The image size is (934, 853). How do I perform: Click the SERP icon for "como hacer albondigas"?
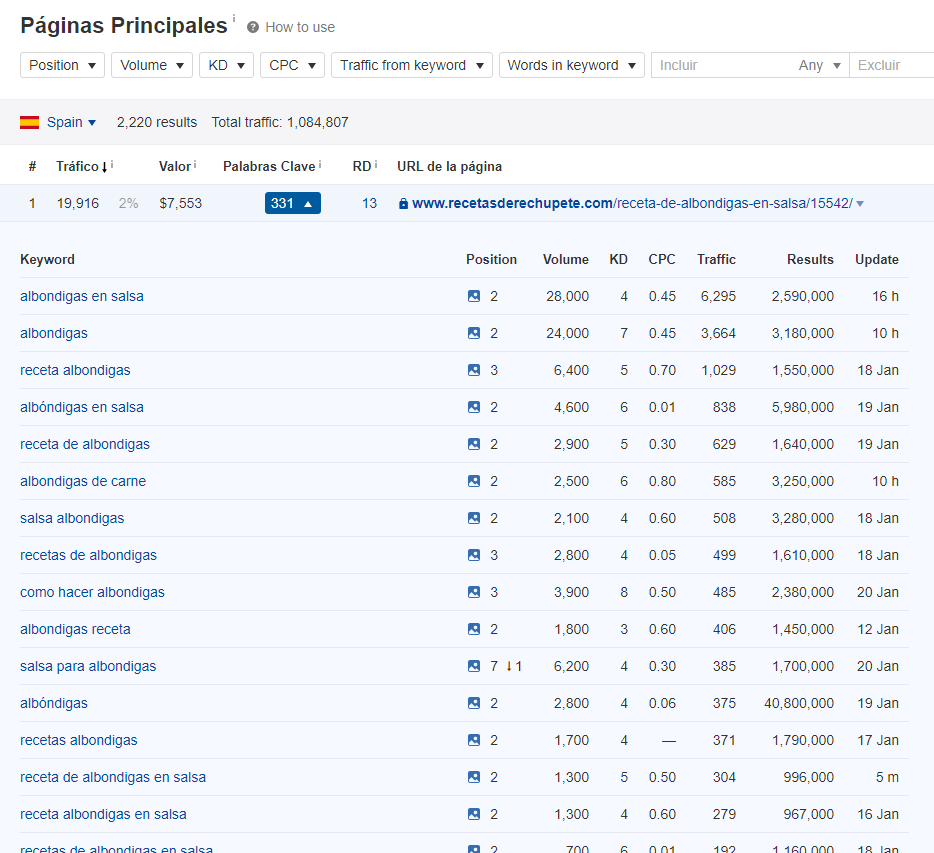(473, 592)
